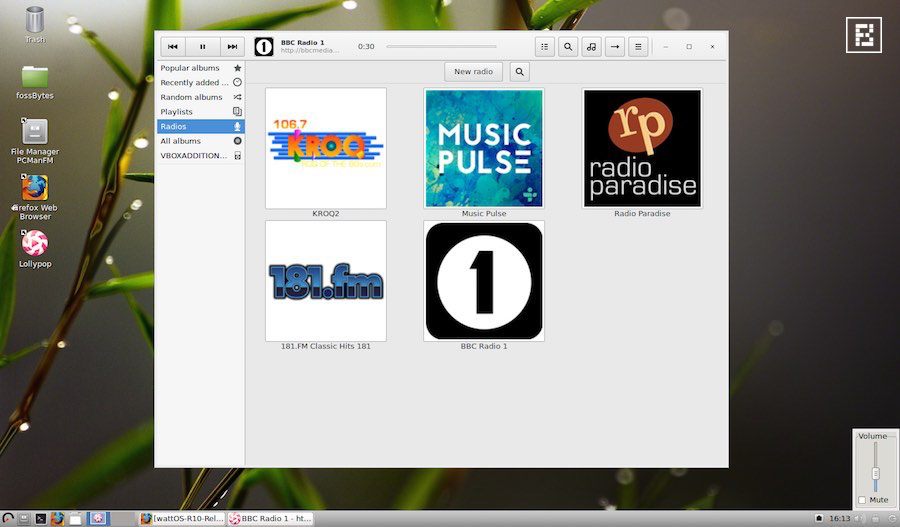The height and width of the screenshot is (527, 900).
Task: Select Radios in sidebar
Action: coord(200,126)
